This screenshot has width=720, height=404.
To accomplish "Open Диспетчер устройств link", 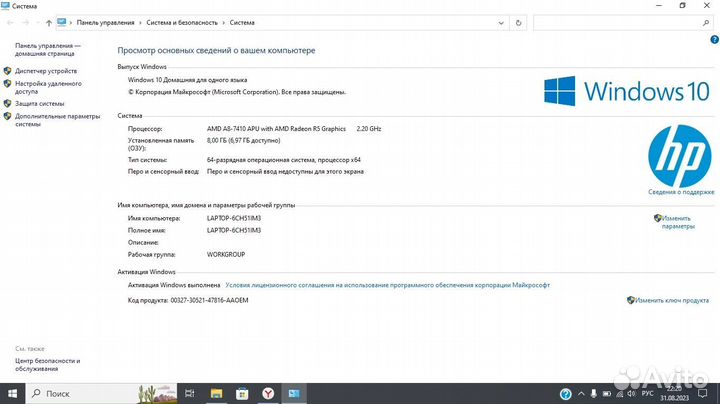I will (x=46, y=71).
